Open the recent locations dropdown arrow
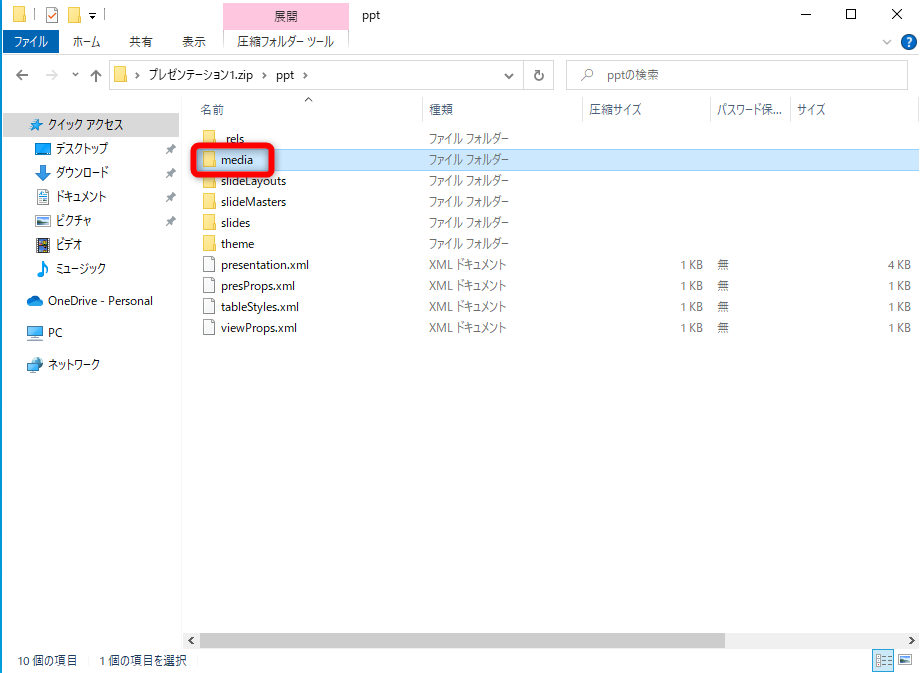 click(x=75, y=75)
